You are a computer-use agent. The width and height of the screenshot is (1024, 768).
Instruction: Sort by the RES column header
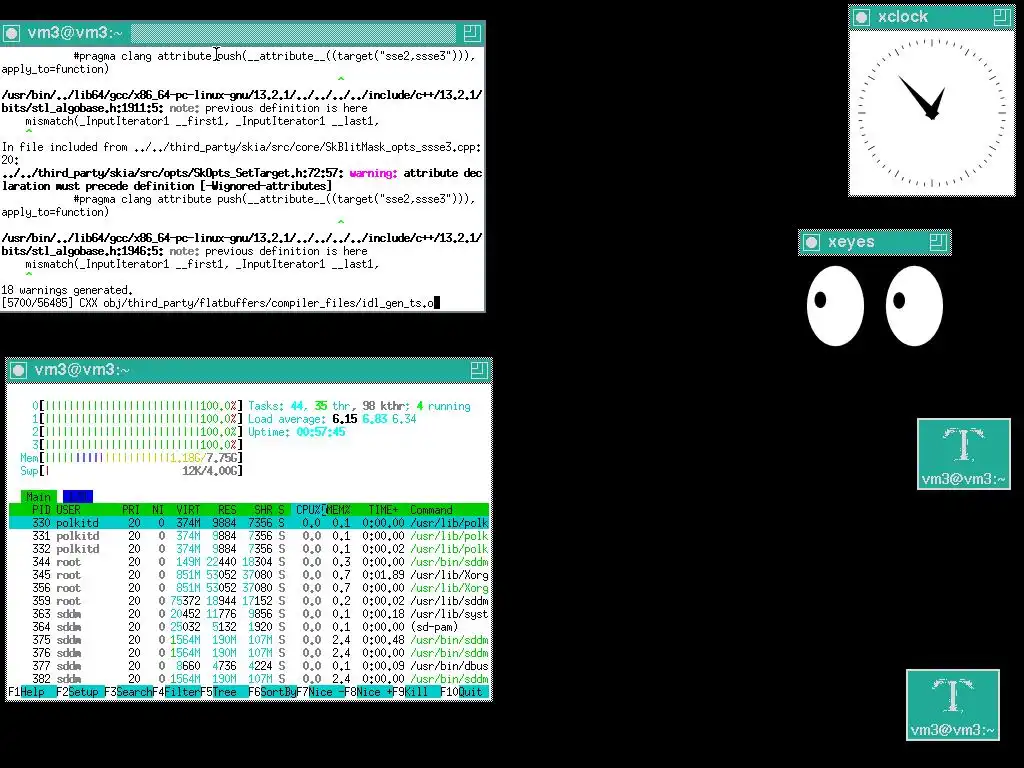(227, 510)
